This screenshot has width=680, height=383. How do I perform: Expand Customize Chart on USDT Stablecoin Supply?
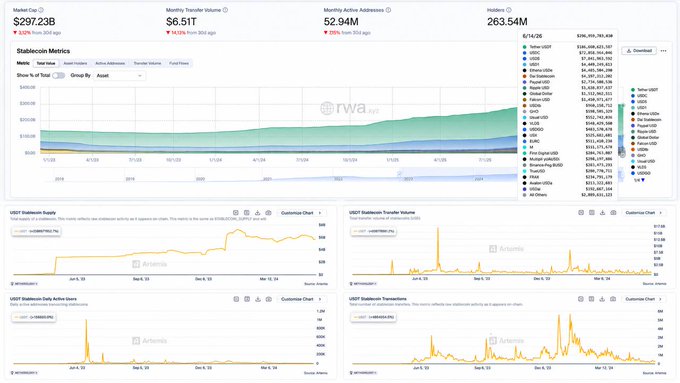[301, 213]
